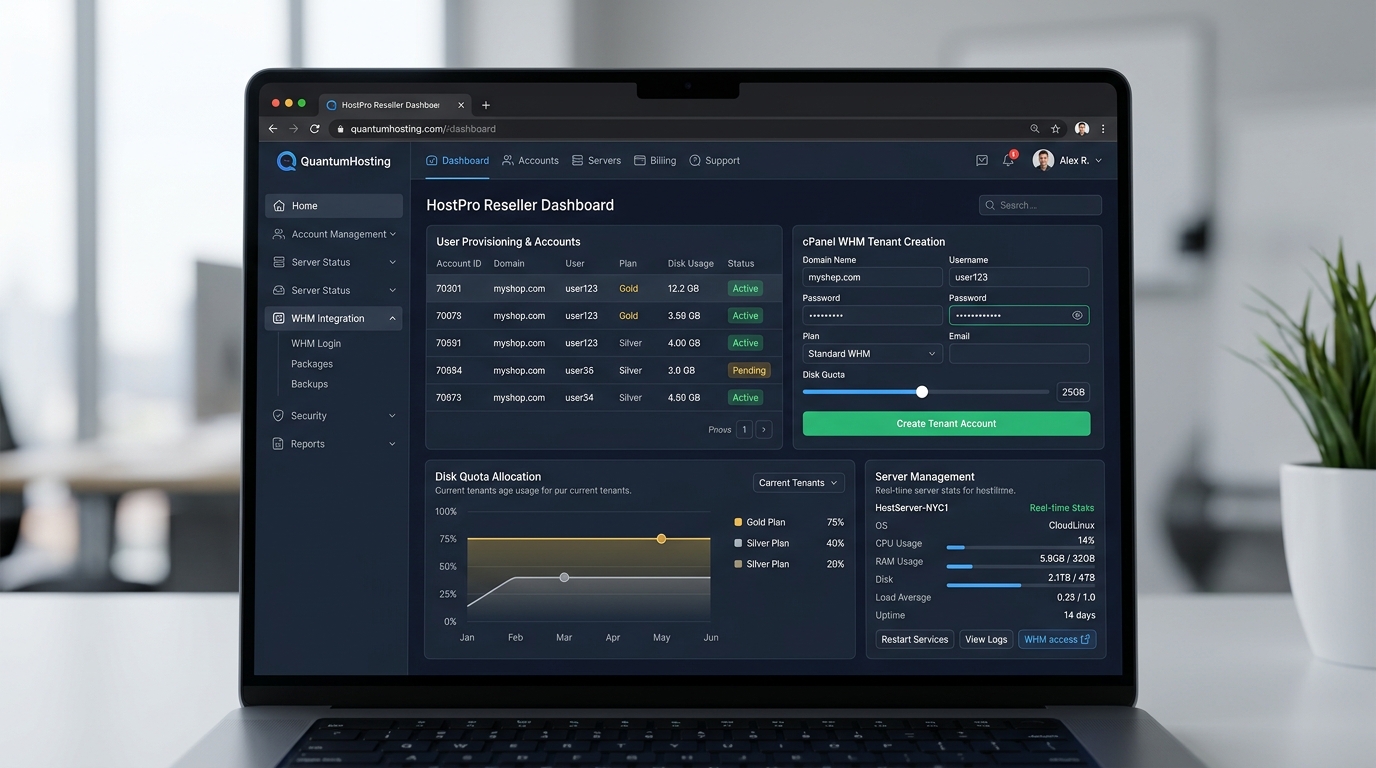
Task: Click the Silver Plan 40% legend swatch
Action: pos(738,543)
